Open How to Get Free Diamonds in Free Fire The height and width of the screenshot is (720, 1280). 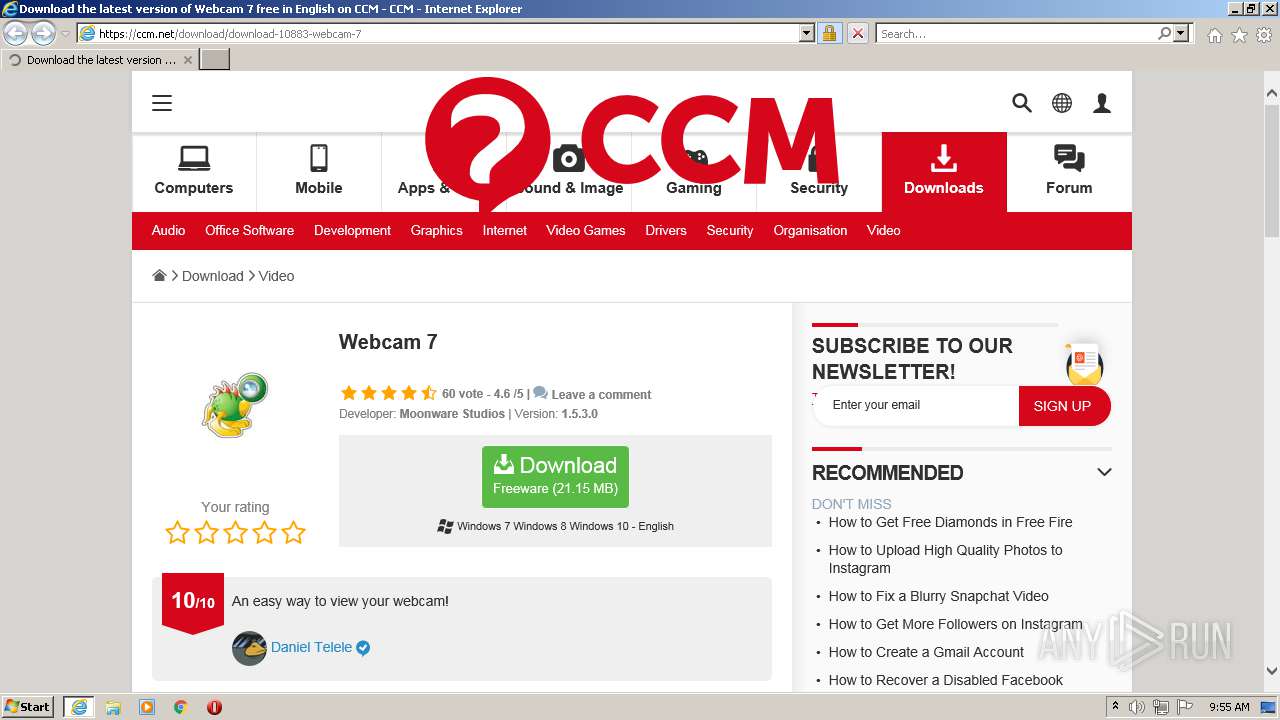tap(950, 522)
